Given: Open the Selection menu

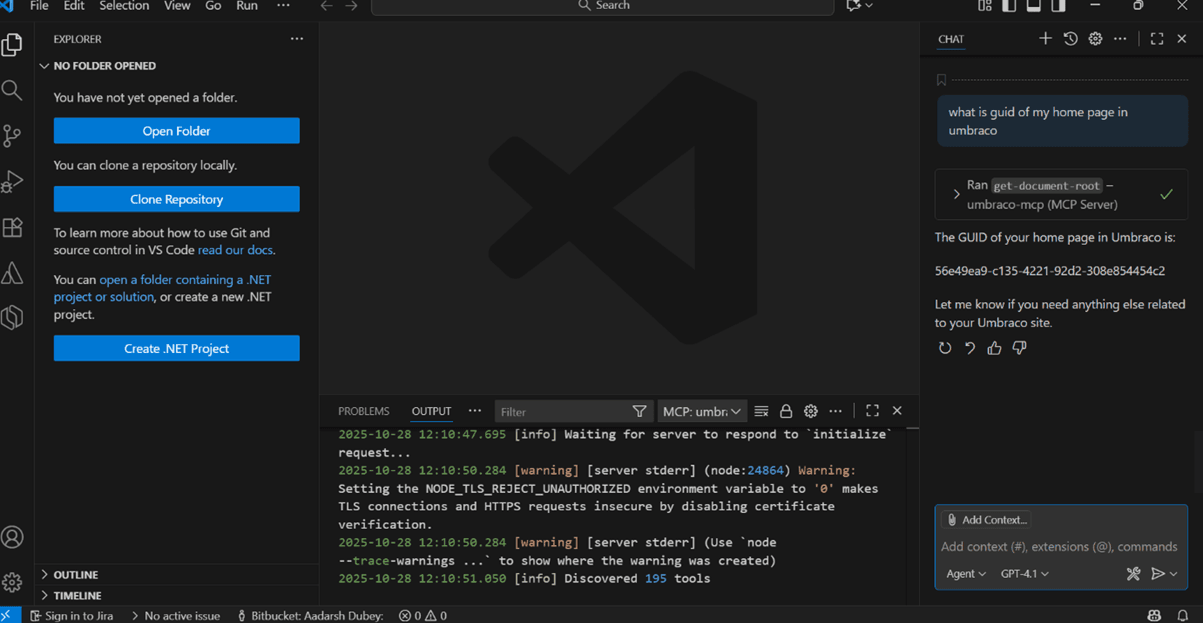Looking at the screenshot, I should click(124, 6).
